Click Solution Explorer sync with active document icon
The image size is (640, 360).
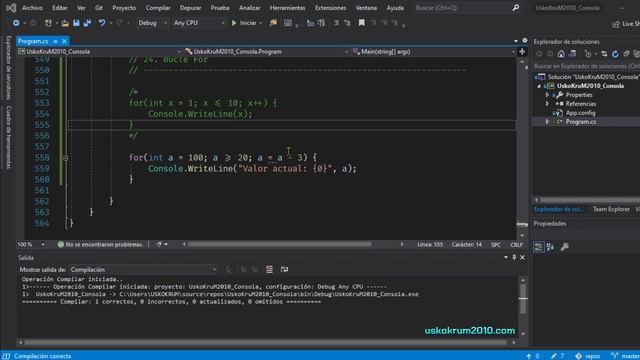point(604,54)
